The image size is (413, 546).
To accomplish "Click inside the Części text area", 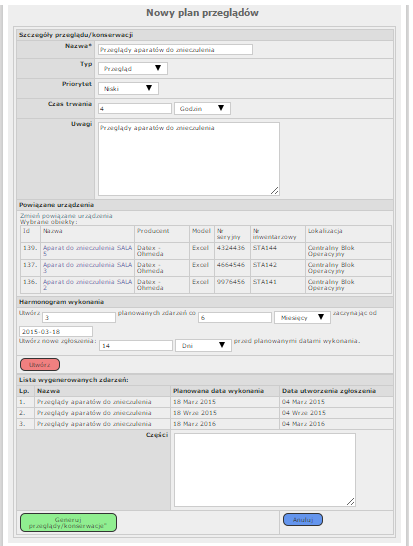I will [x=265, y=470].
